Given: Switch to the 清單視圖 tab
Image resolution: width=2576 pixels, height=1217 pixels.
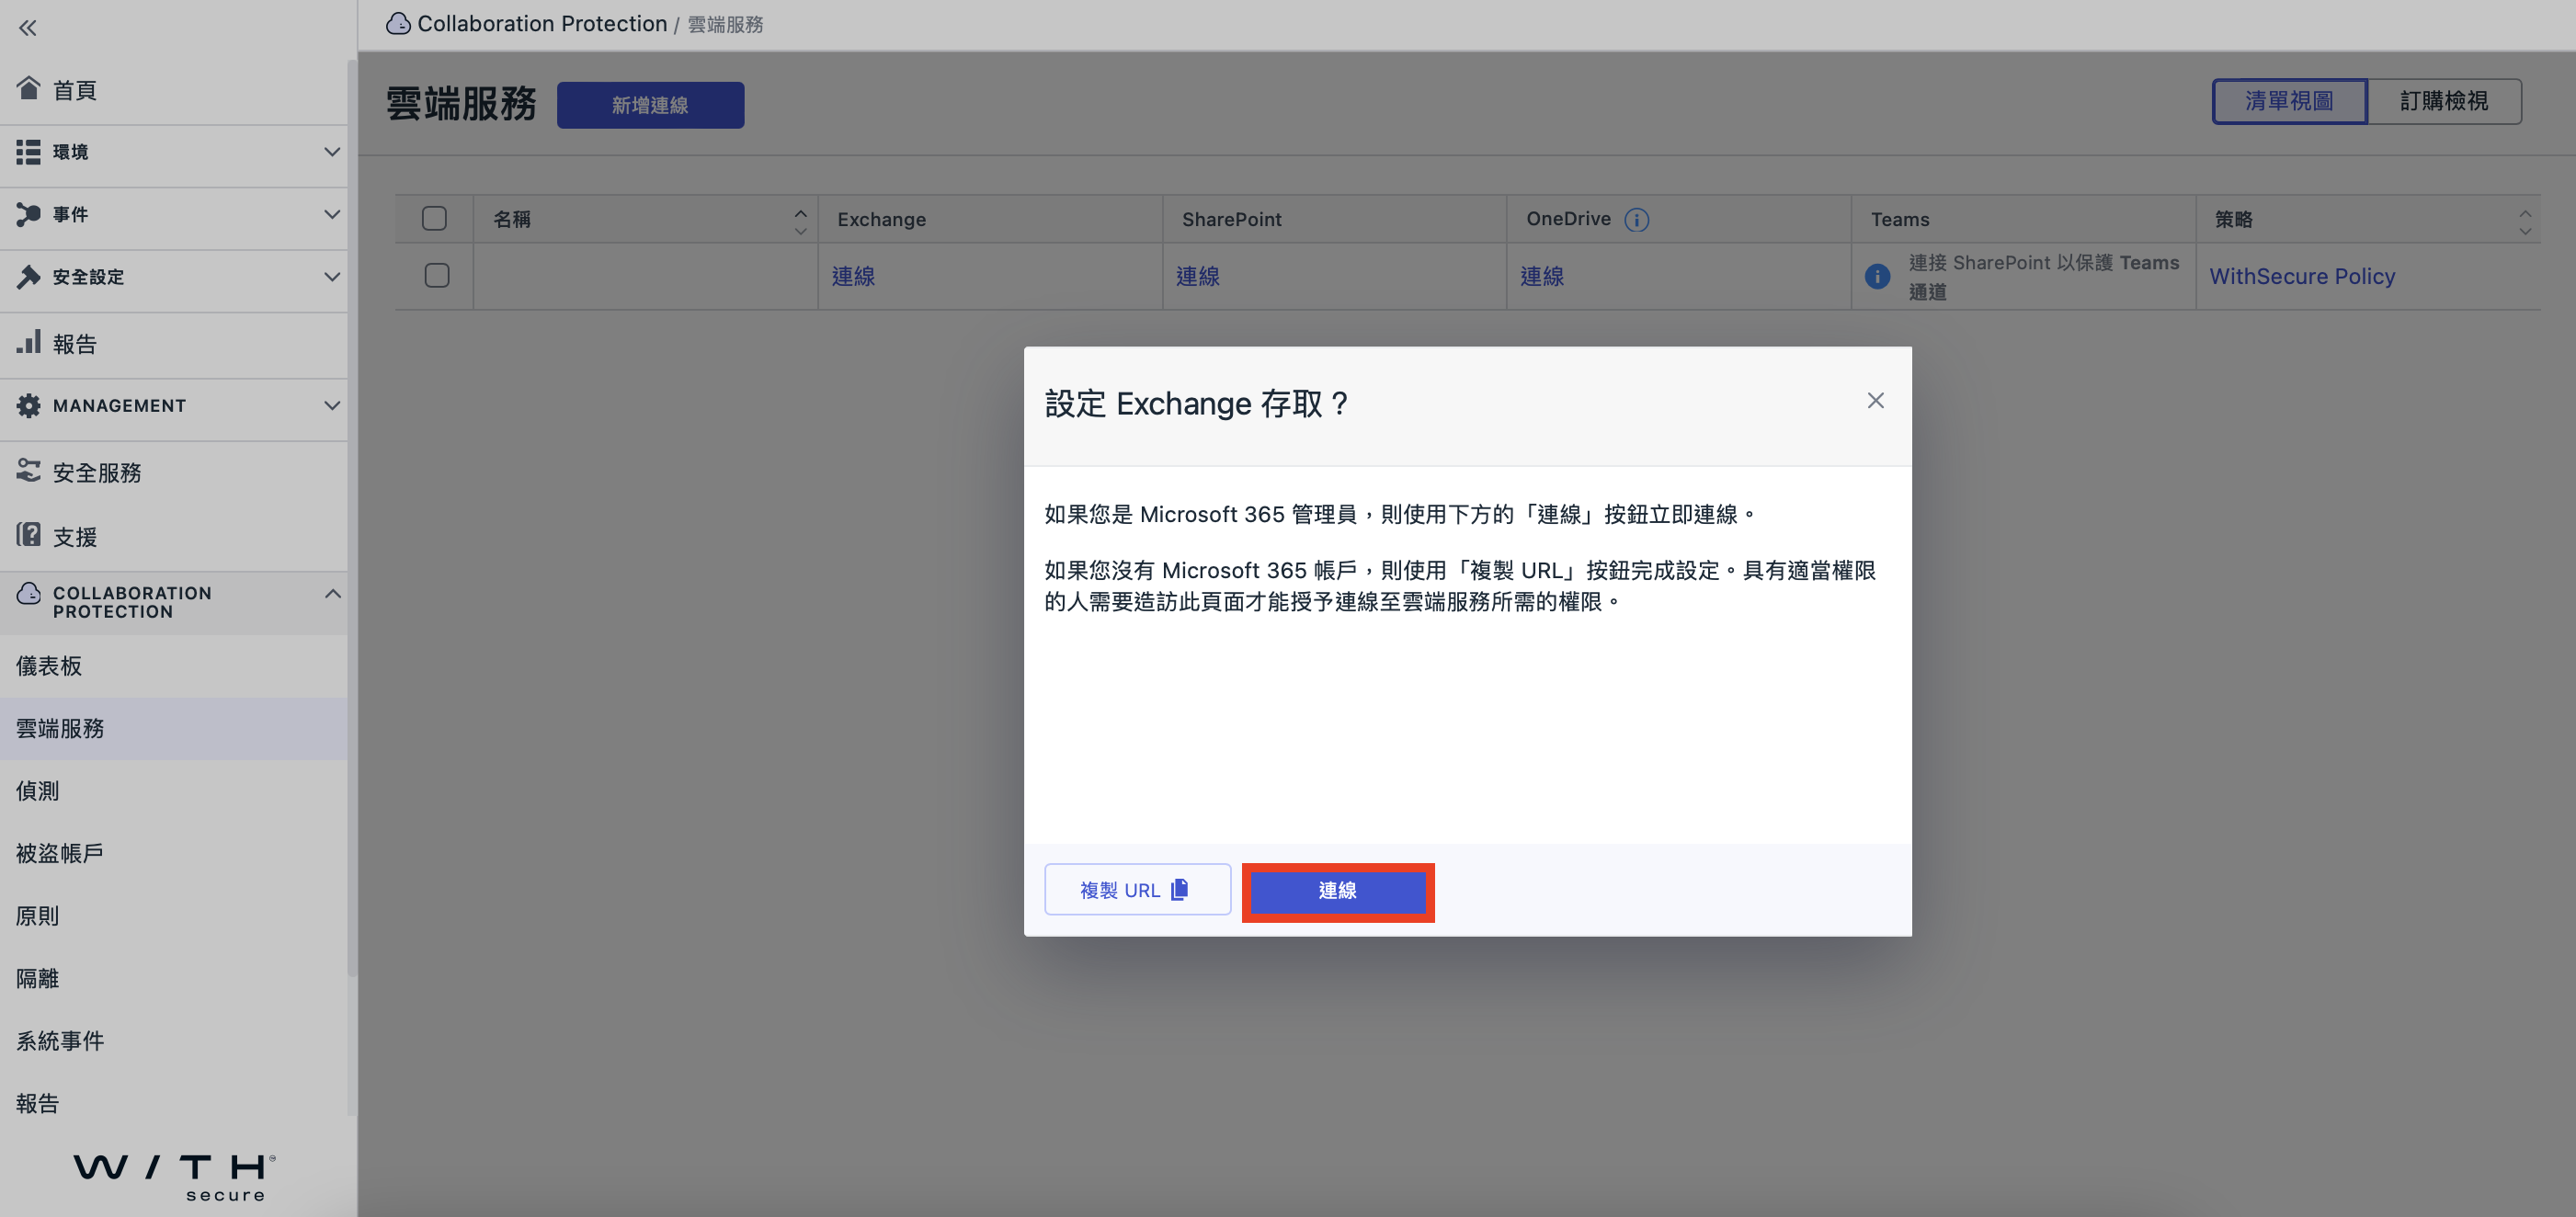Looking at the screenshot, I should [2289, 101].
